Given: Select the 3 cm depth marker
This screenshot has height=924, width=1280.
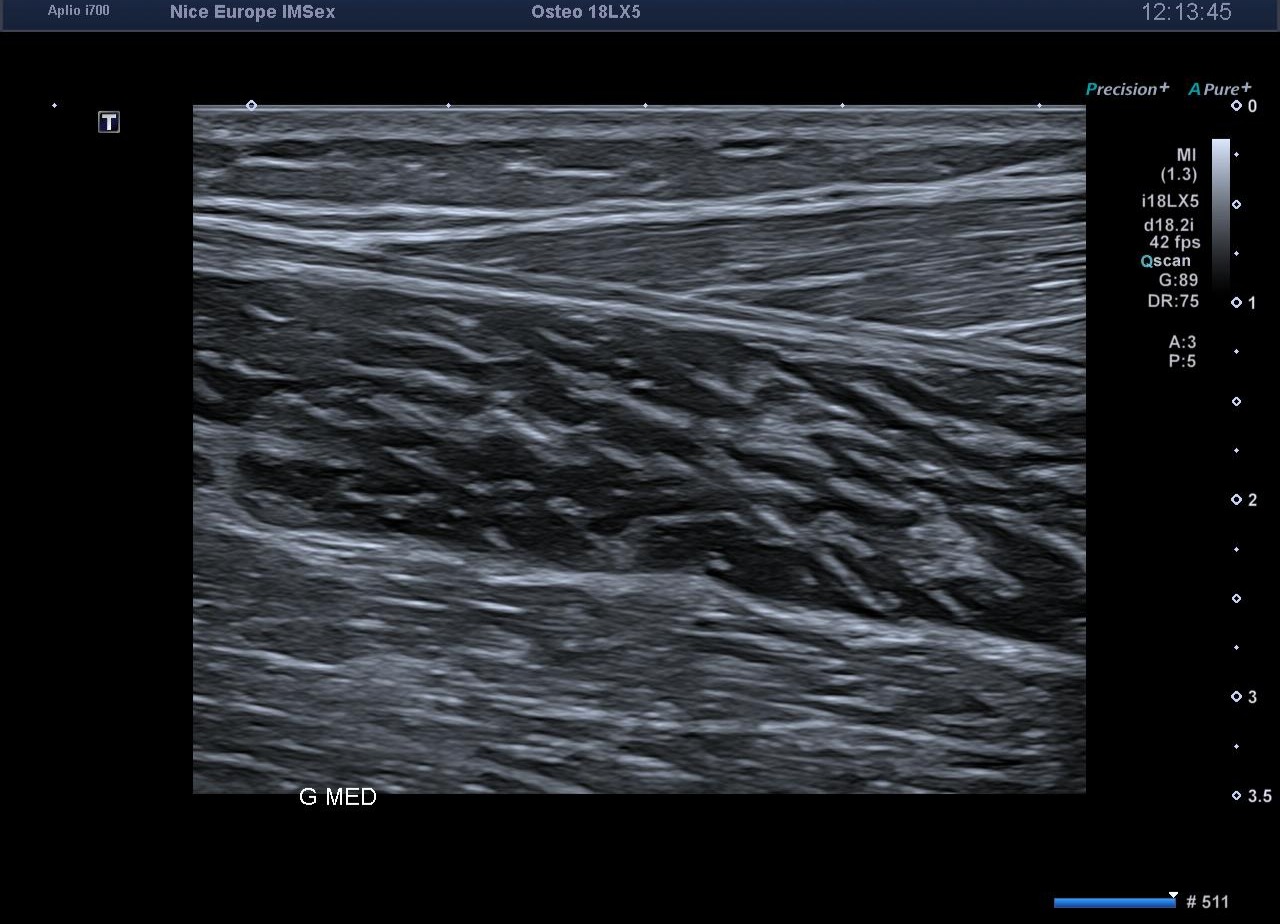Looking at the screenshot, I should pyautogui.click(x=1243, y=697).
